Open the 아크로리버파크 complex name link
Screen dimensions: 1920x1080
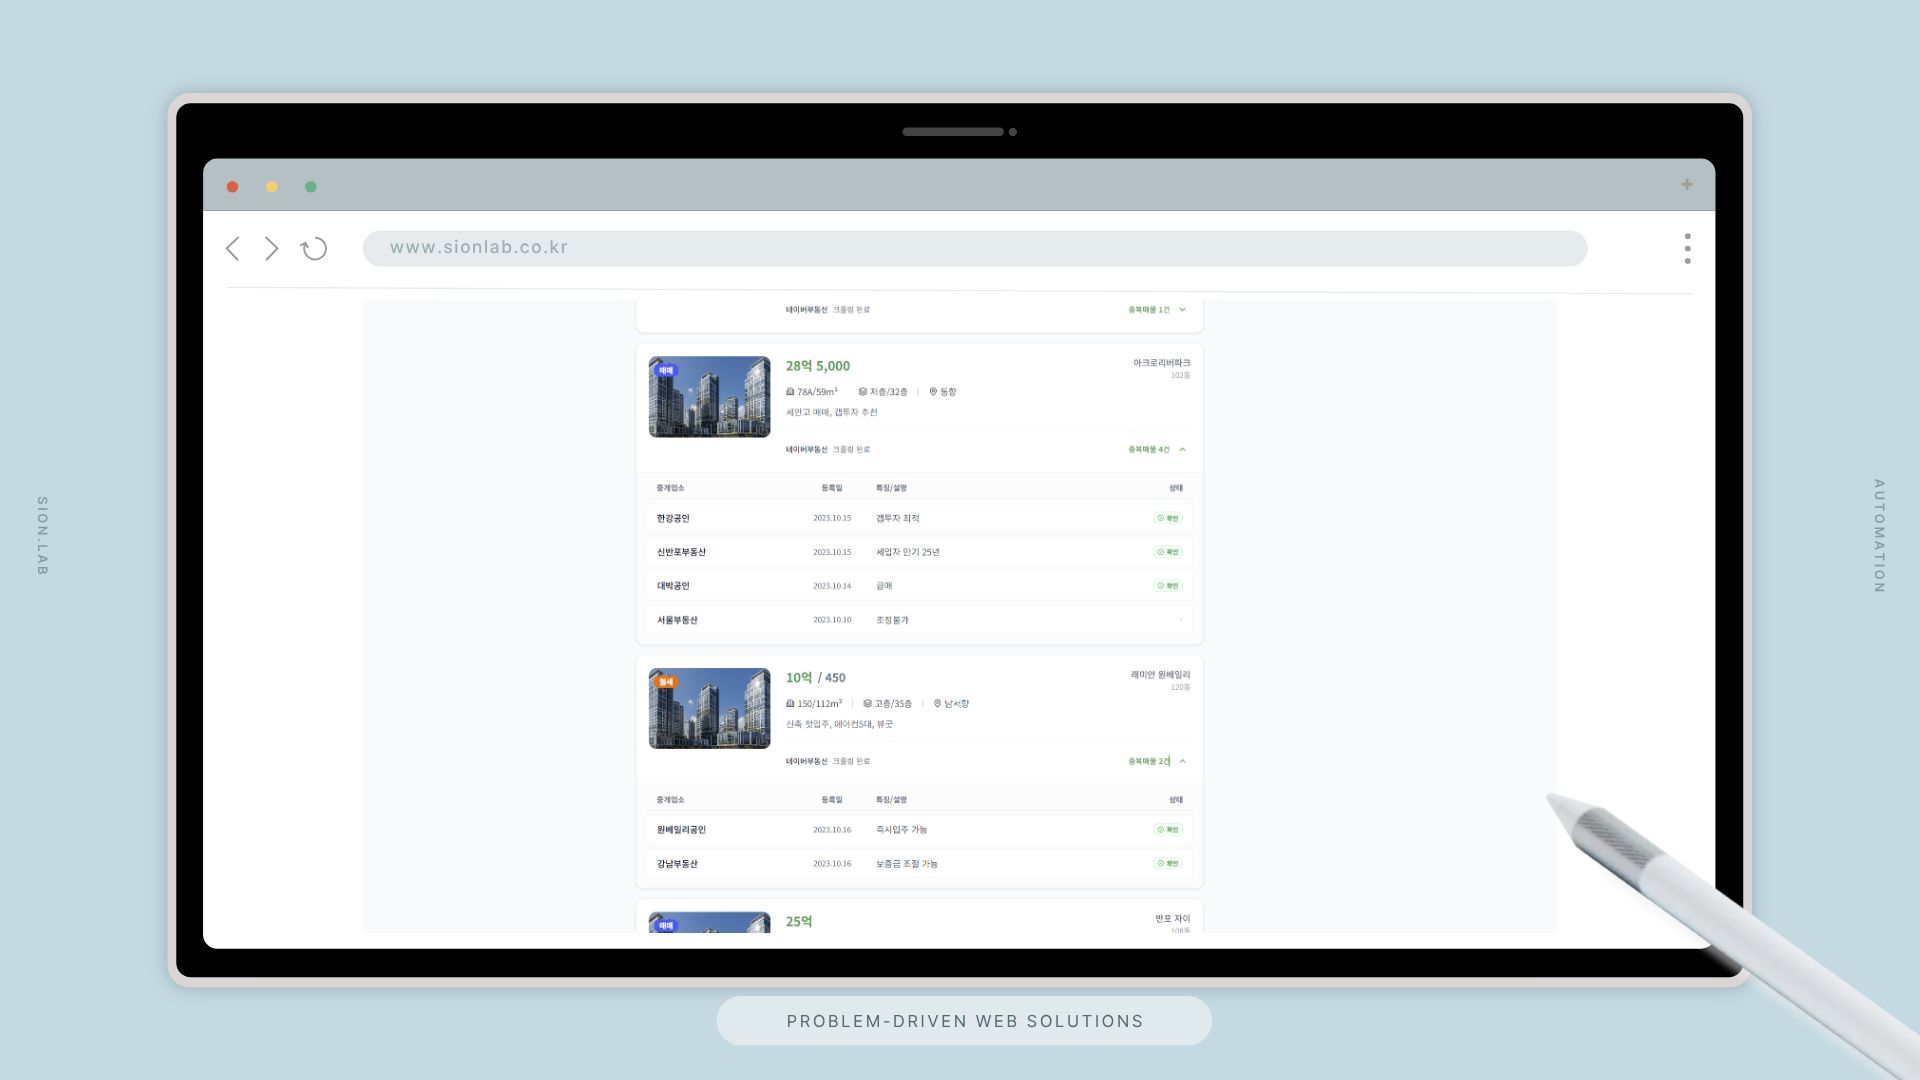[1160, 363]
